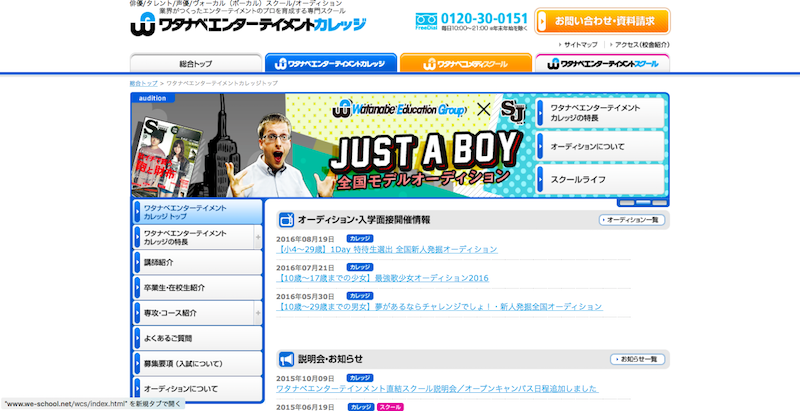Image resolution: width=800 pixels, height=411 pixels.
Task: Expand 専攻・コース紹介 in the sidebar
Action: tap(259, 313)
